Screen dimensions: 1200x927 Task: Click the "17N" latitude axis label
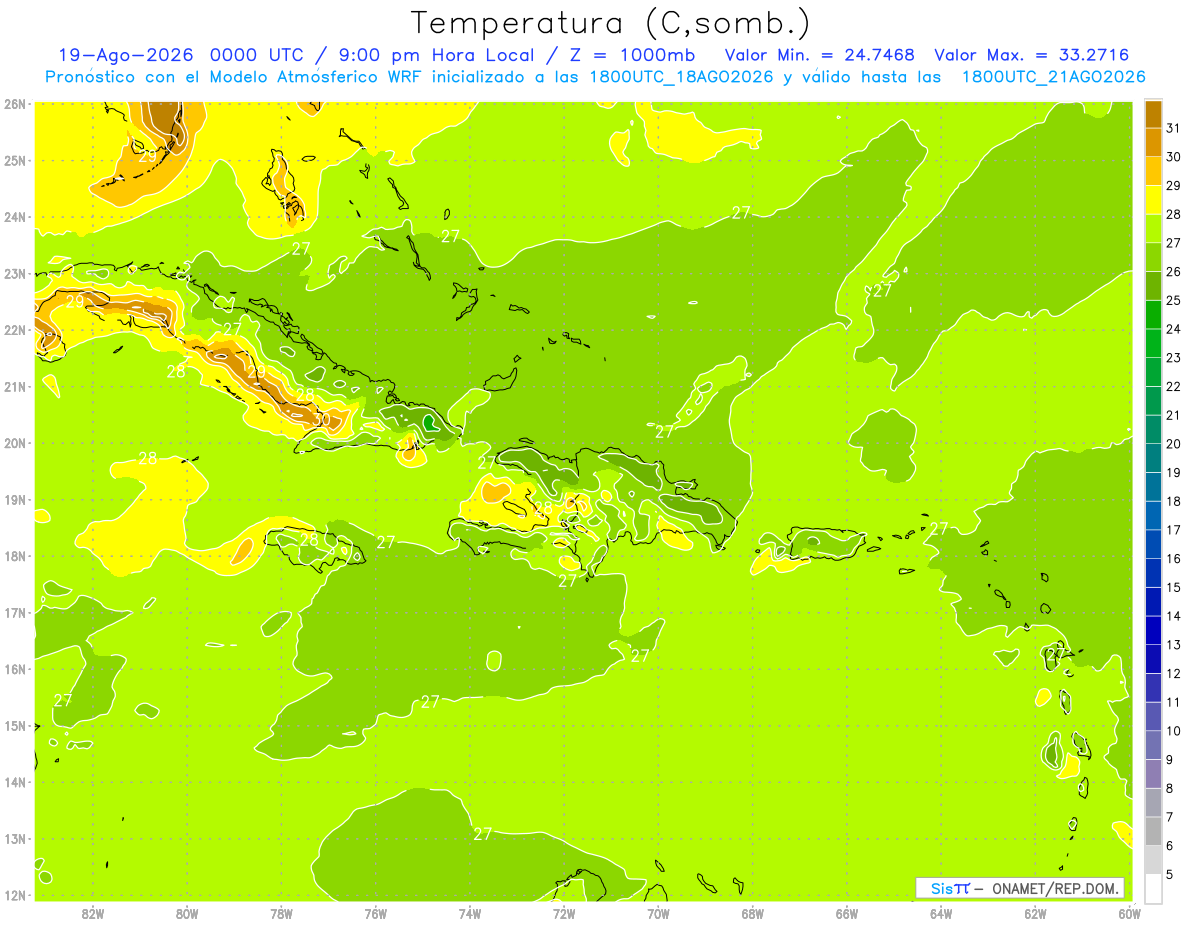[14, 612]
